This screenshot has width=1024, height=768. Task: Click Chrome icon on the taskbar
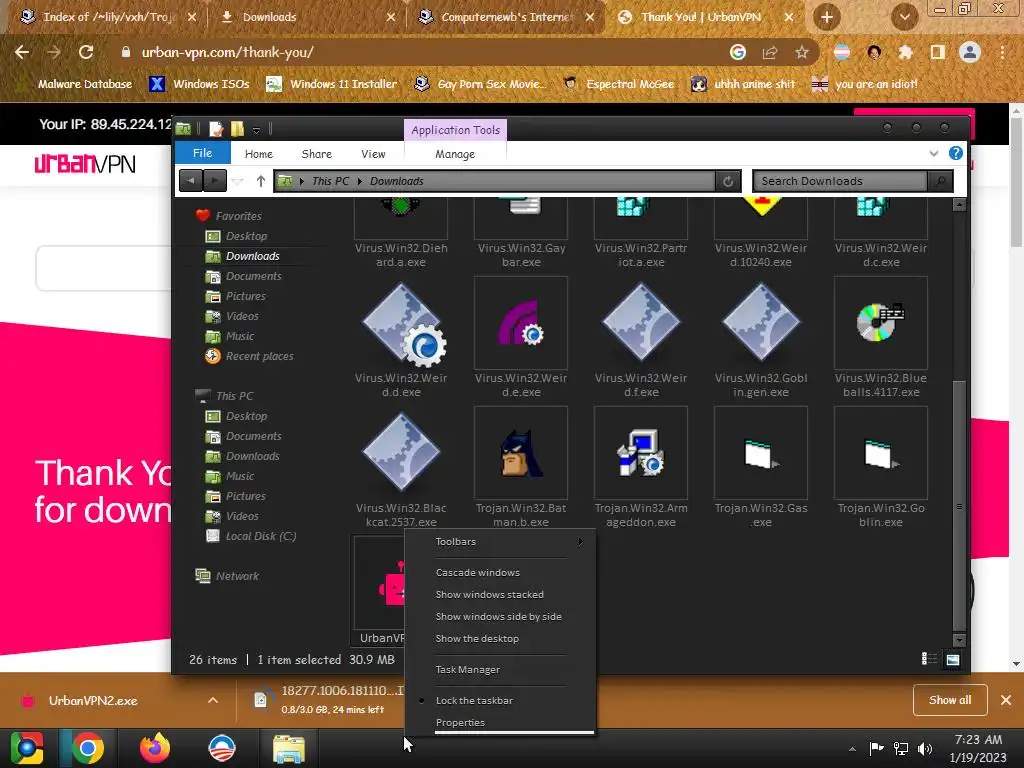[x=88, y=748]
